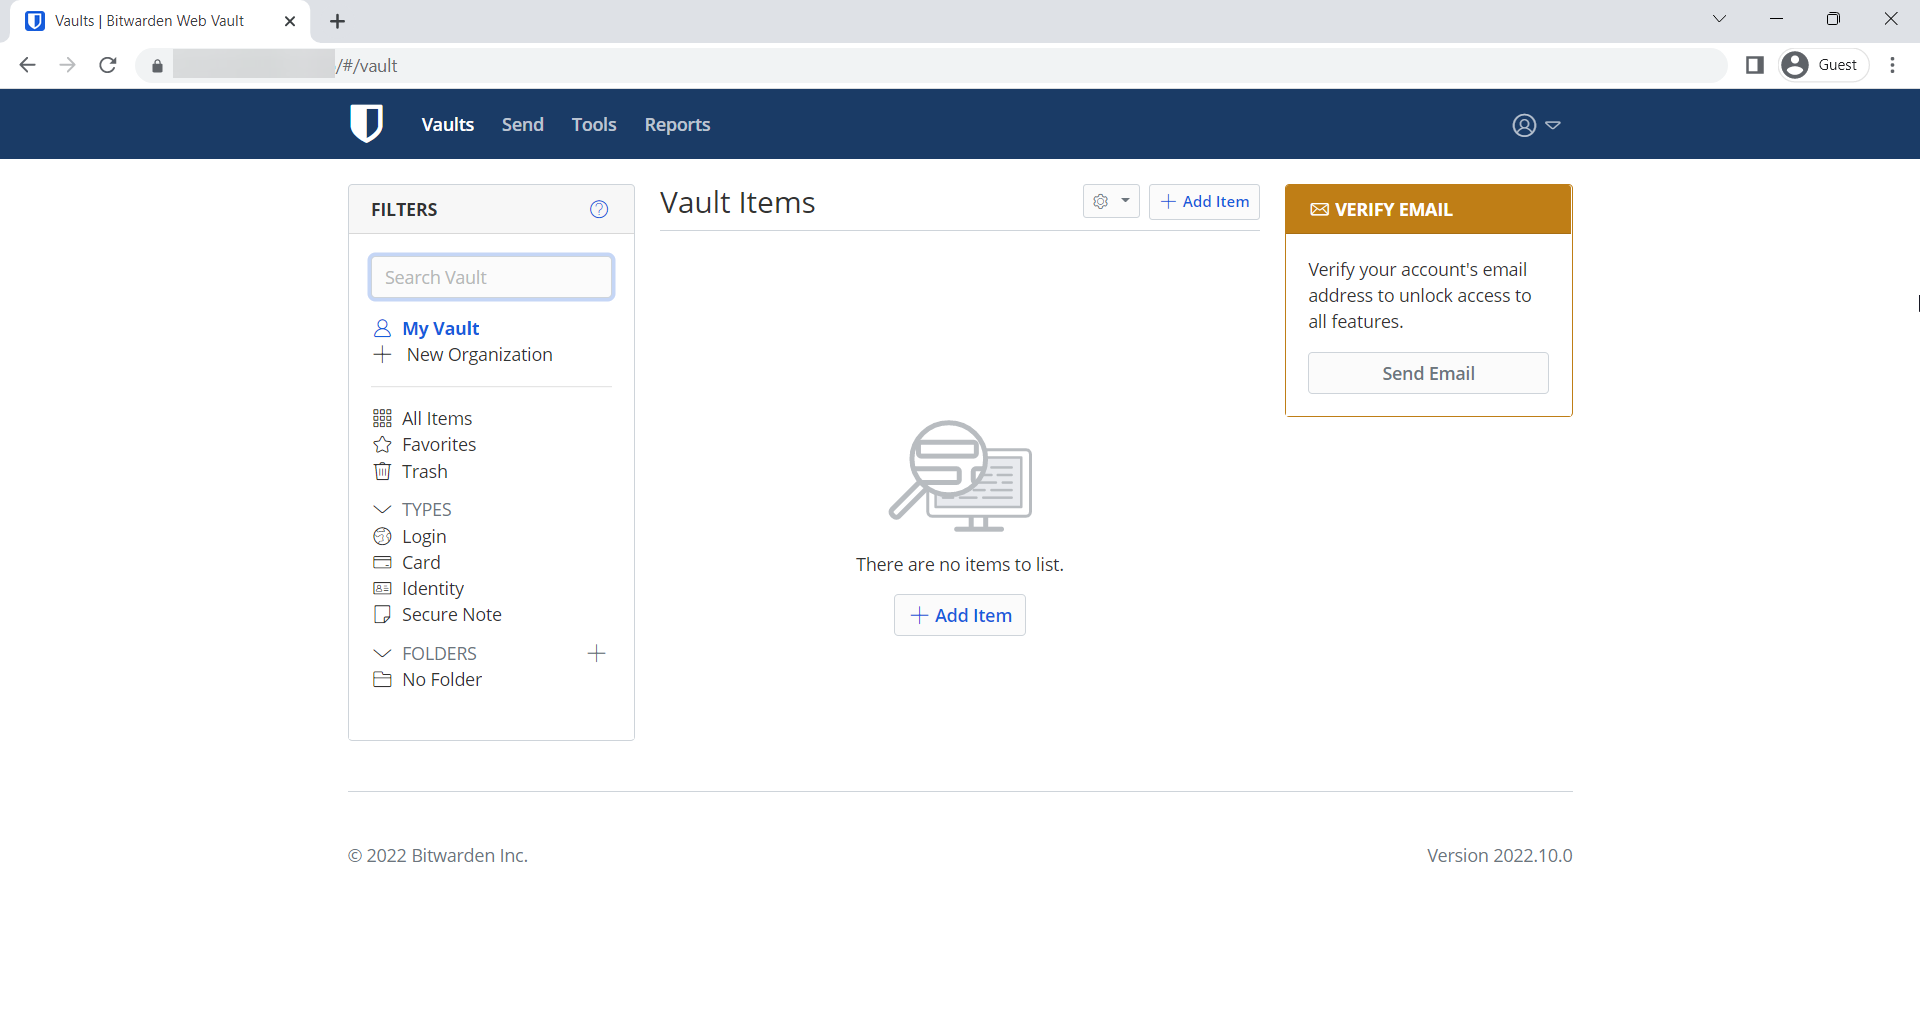
Task: Click the © 2022 Bitwarden Inc. text
Action: click(x=438, y=856)
